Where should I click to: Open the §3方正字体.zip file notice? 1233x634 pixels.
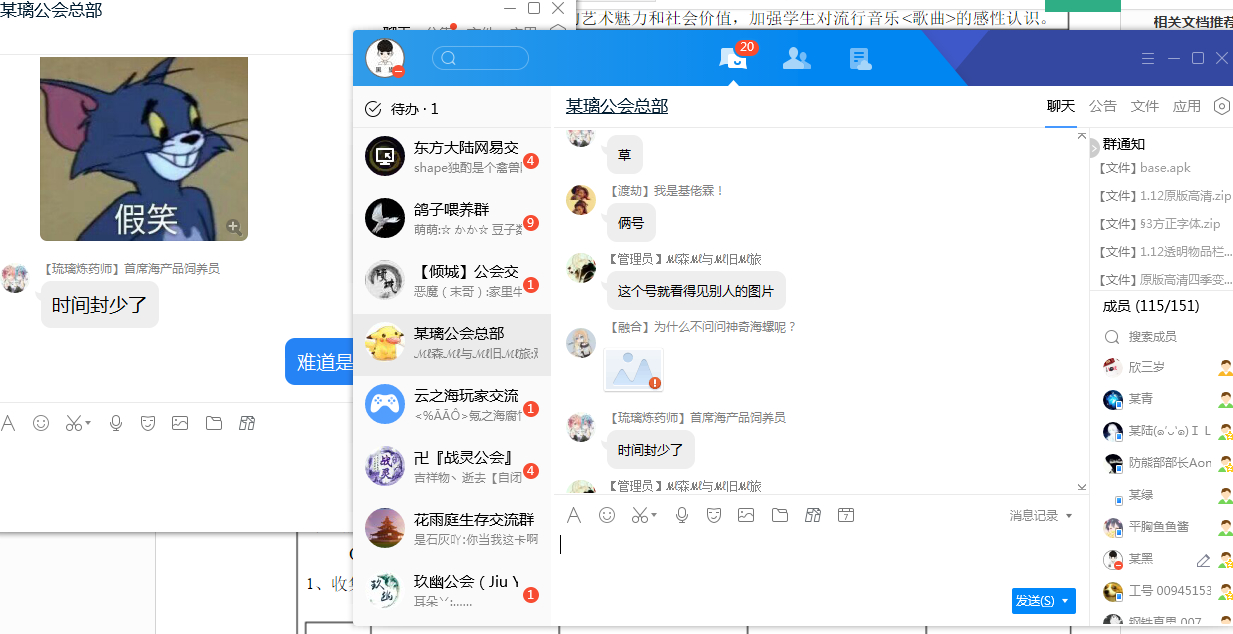(x=1160, y=224)
